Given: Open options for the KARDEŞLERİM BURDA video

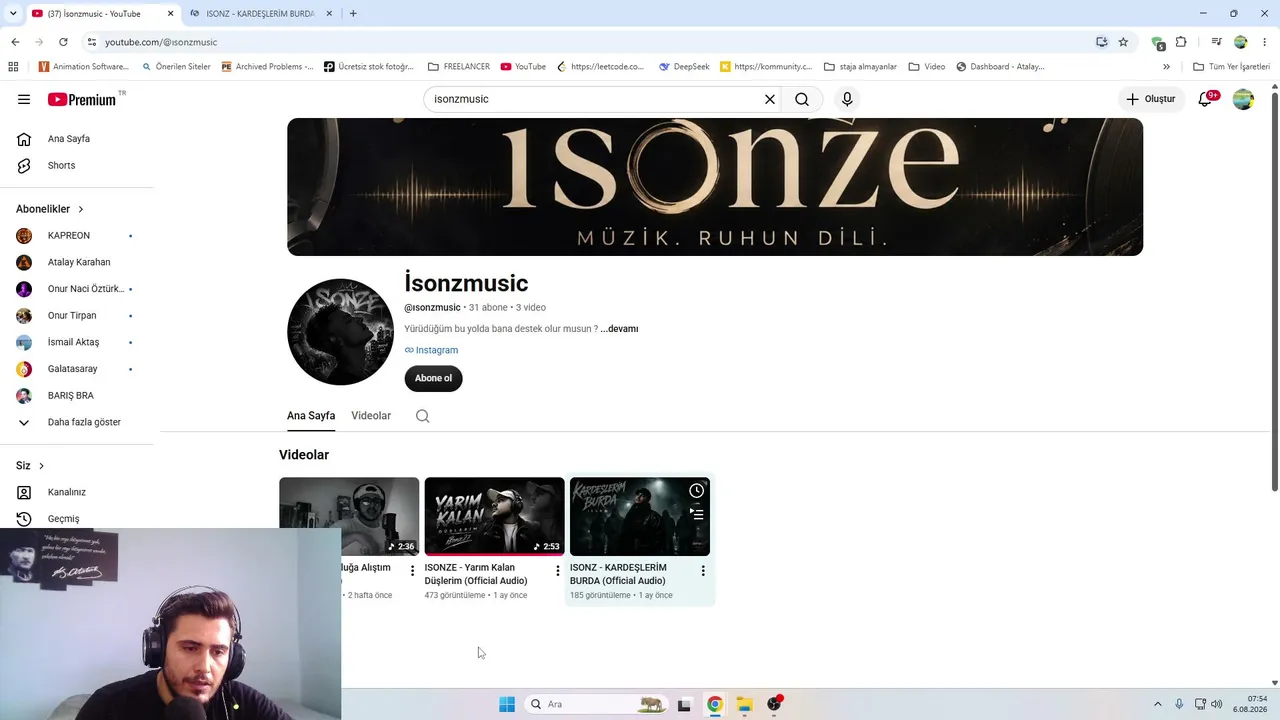Looking at the screenshot, I should pyautogui.click(x=703, y=571).
